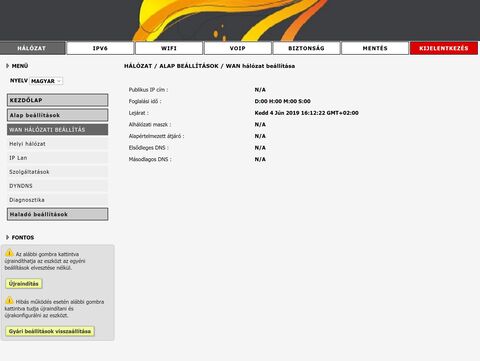This screenshot has height=361, width=480.
Task: Open Diagnosztika page
Action: tap(58, 200)
